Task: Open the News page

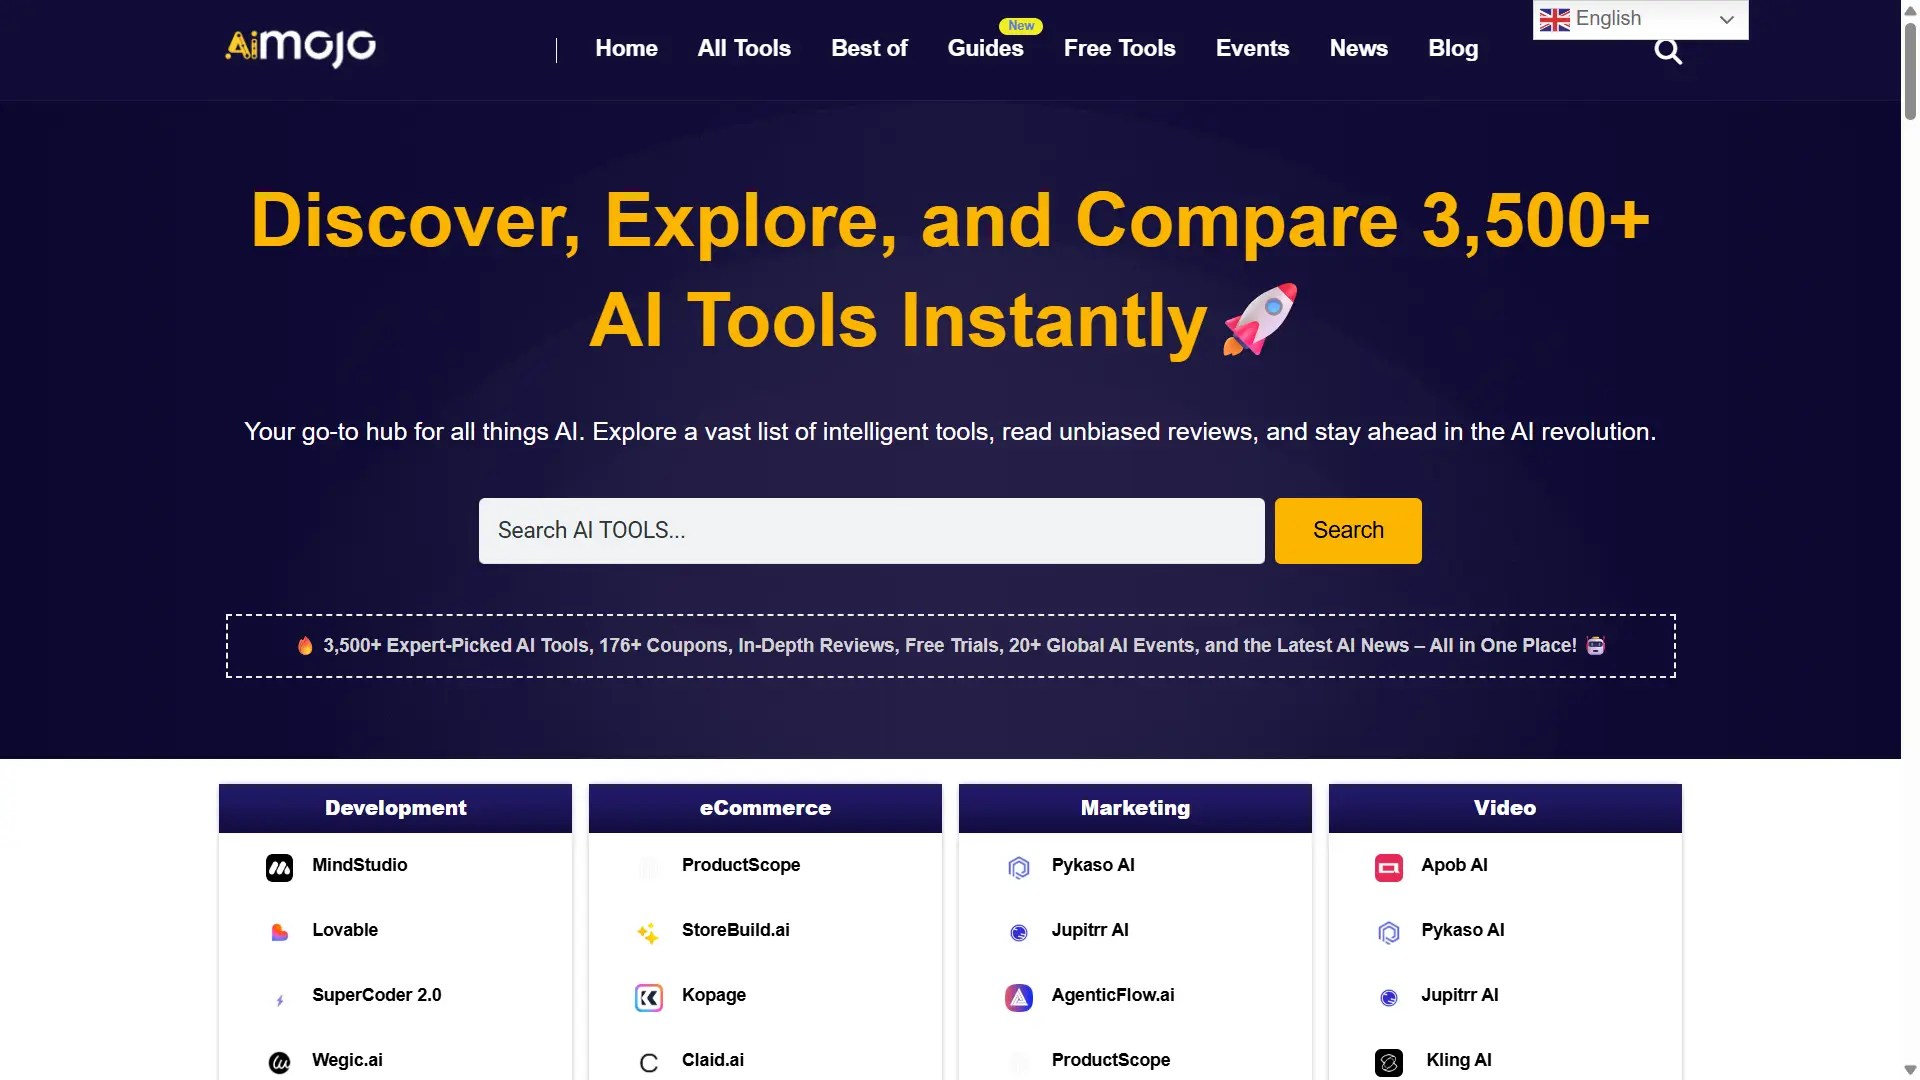Action: point(1358,48)
